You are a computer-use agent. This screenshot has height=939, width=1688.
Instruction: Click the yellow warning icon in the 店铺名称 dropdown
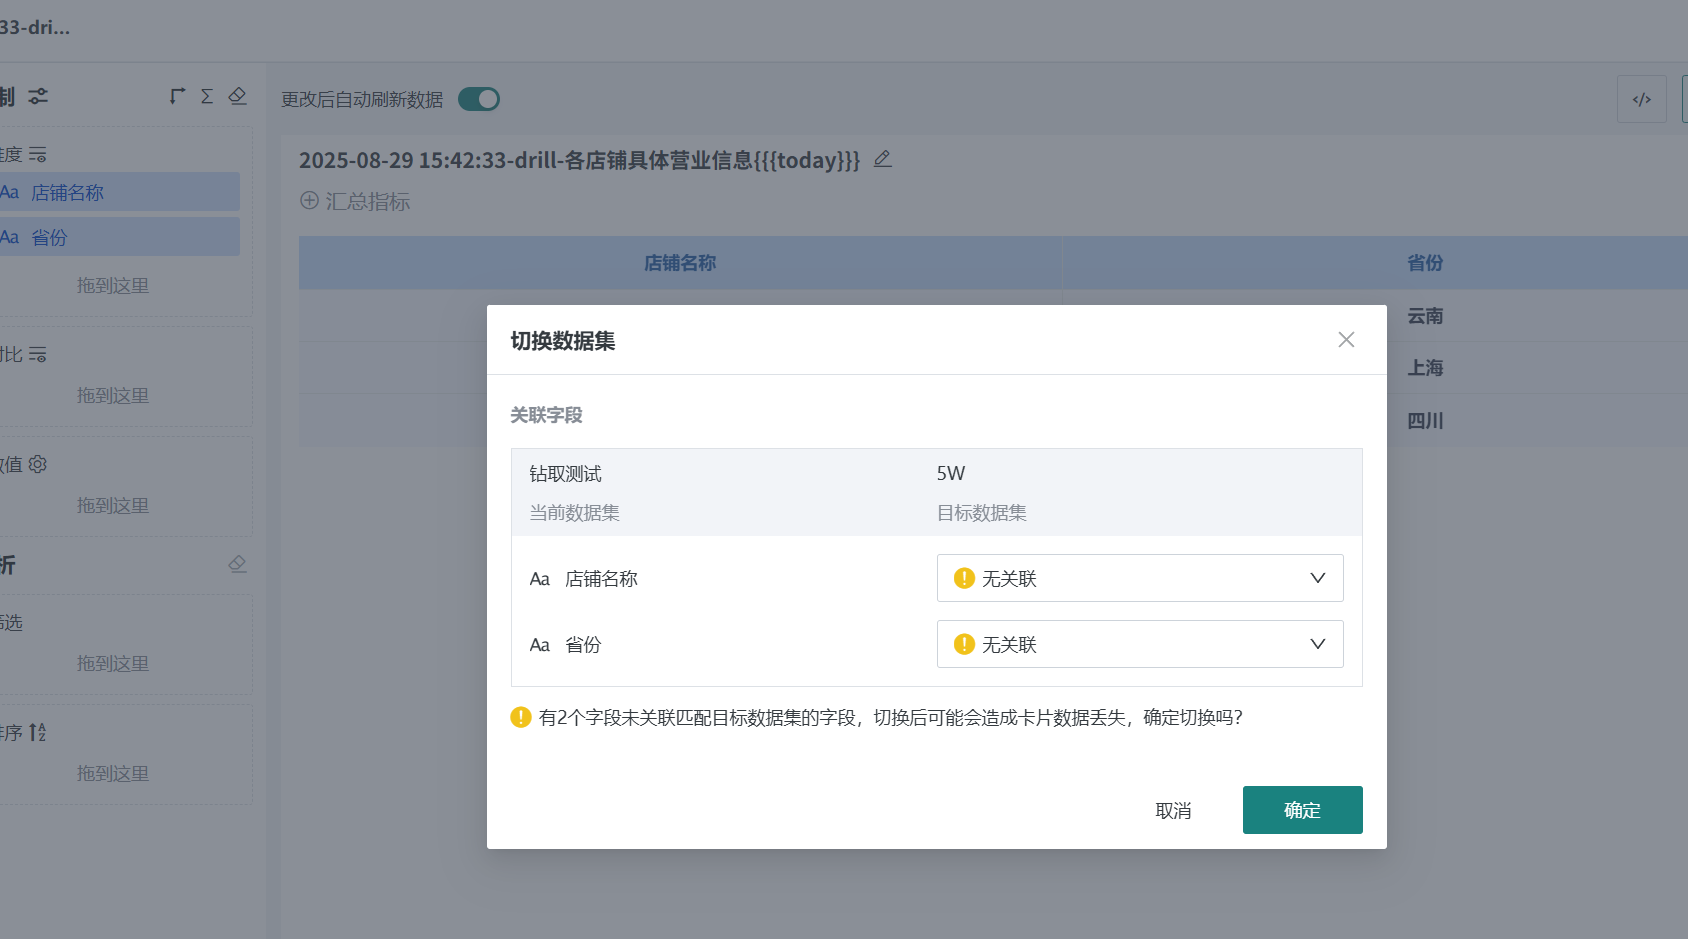coord(962,578)
